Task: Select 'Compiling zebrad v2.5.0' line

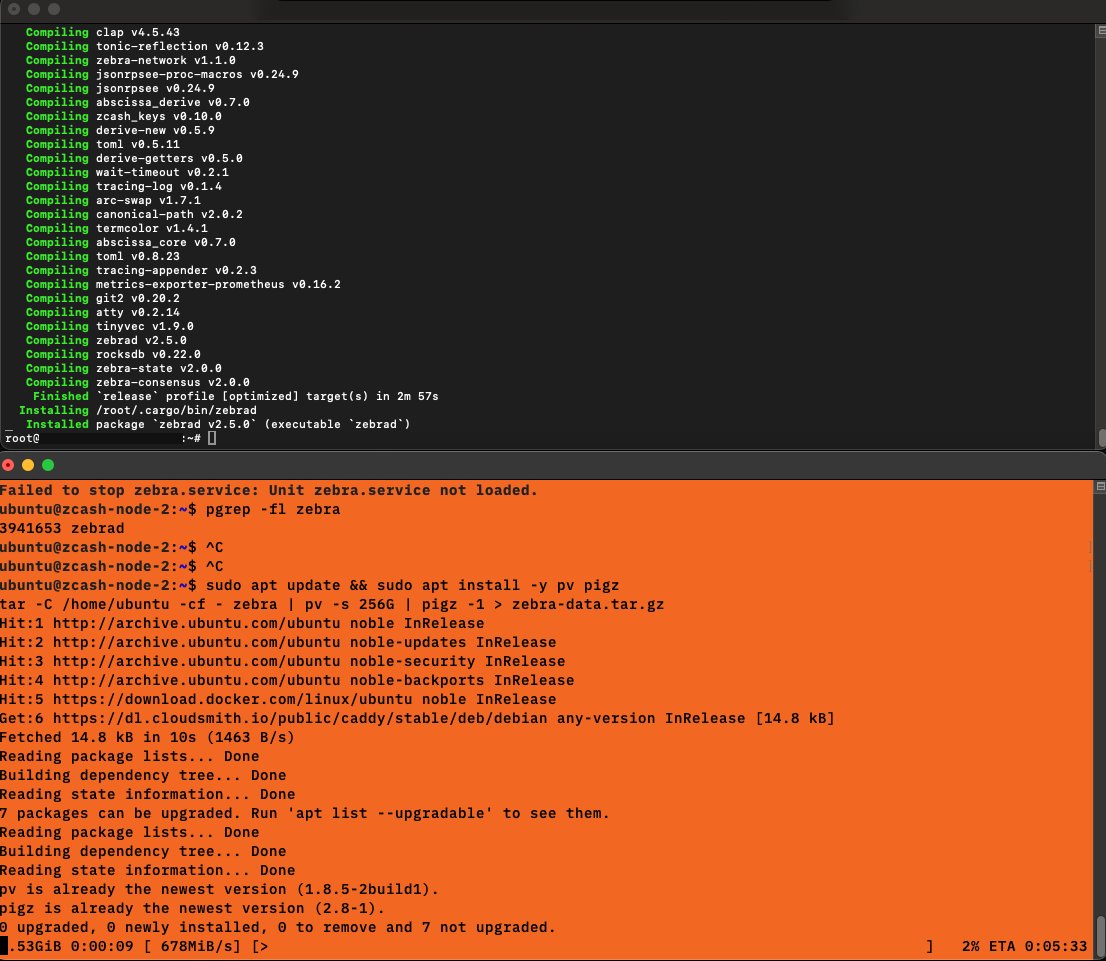Action: pos(107,341)
